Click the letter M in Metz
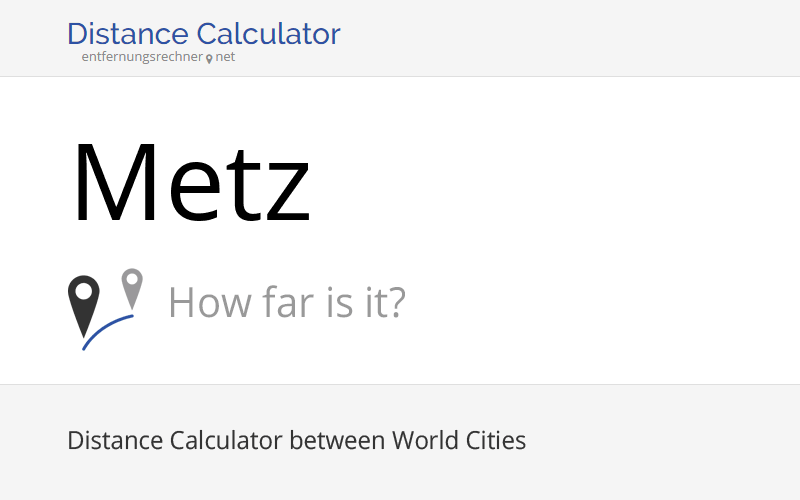Viewport: 800px width, 500px height. pyautogui.click(x=115, y=183)
